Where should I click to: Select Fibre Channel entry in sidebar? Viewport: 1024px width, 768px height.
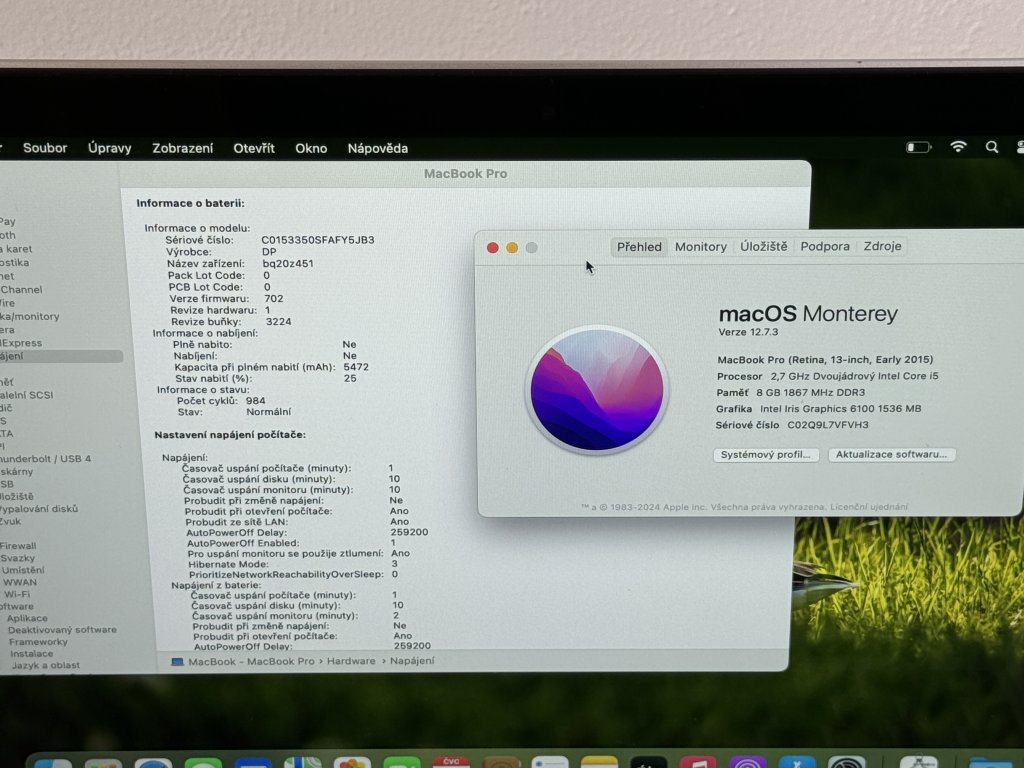pos(22,289)
